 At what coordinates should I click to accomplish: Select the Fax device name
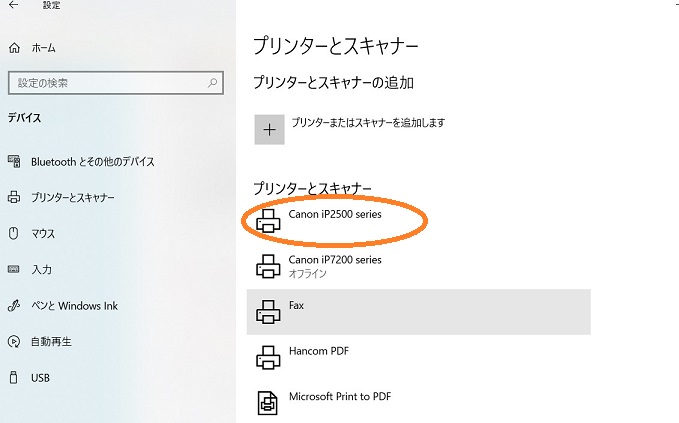click(x=296, y=305)
